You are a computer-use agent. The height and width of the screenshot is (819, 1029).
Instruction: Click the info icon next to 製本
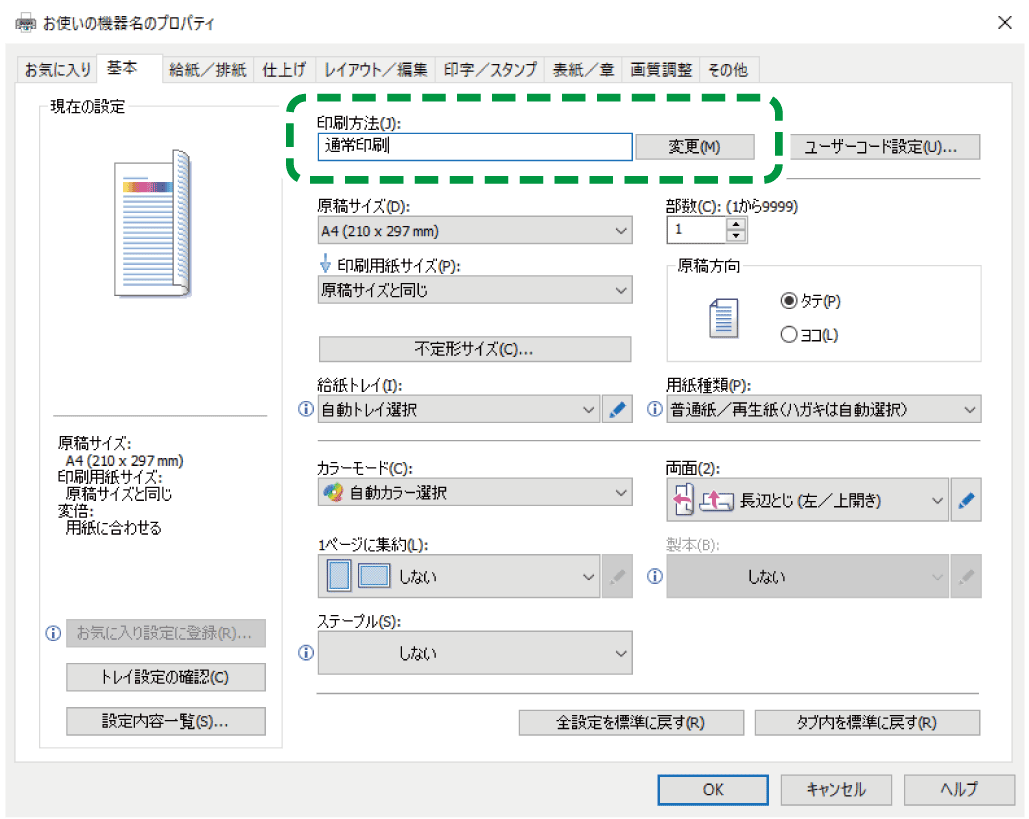655,577
